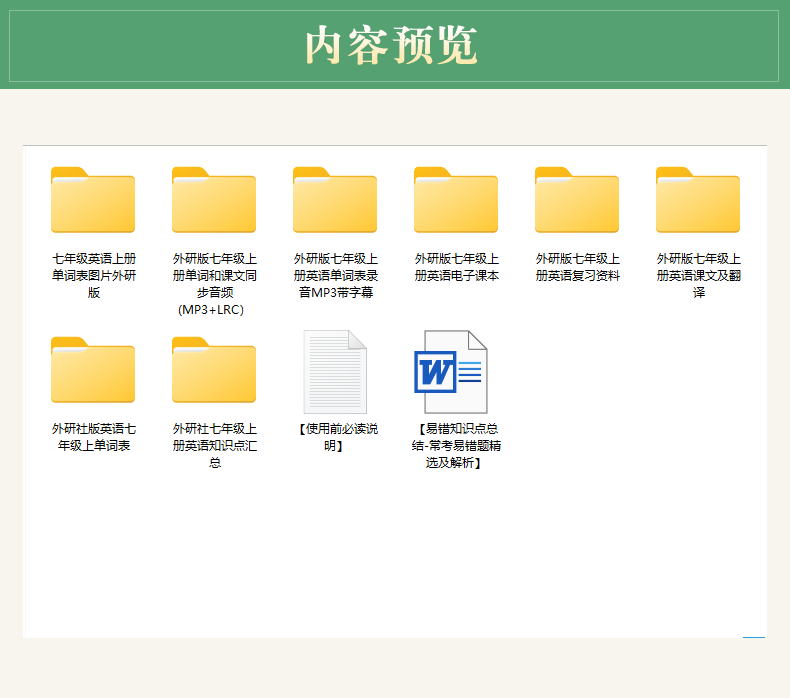790x698 pixels.
Task: Click the file name 外研版七年级上册英语课文及翻译
Action: coord(698,275)
